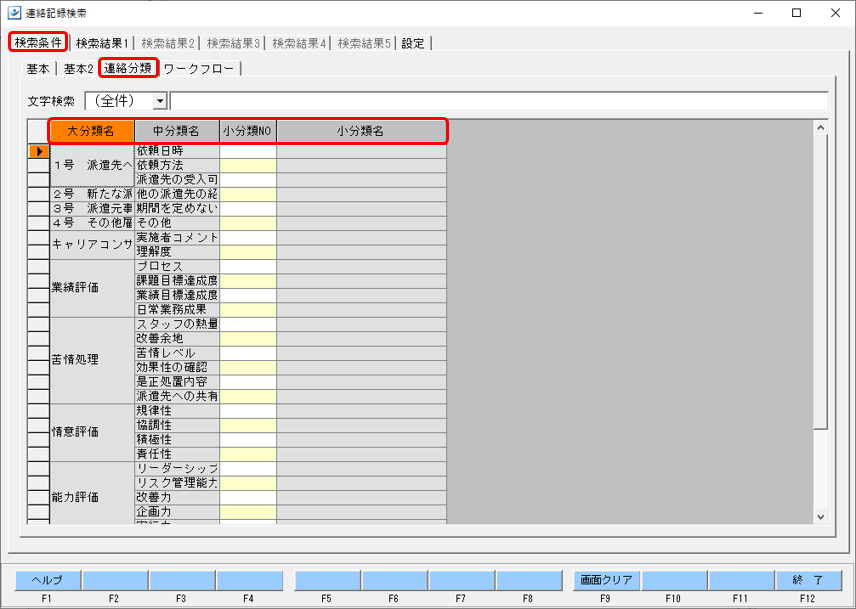Select the リーダーシップ cell
The image size is (856, 609).
pyautogui.click(x=177, y=469)
